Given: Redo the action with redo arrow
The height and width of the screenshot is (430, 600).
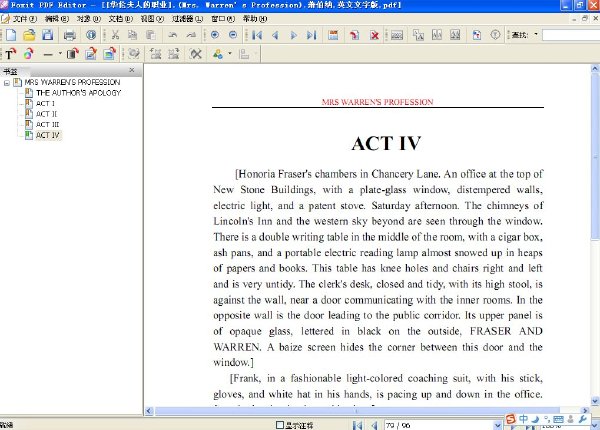Looking at the screenshot, I should (191, 35).
